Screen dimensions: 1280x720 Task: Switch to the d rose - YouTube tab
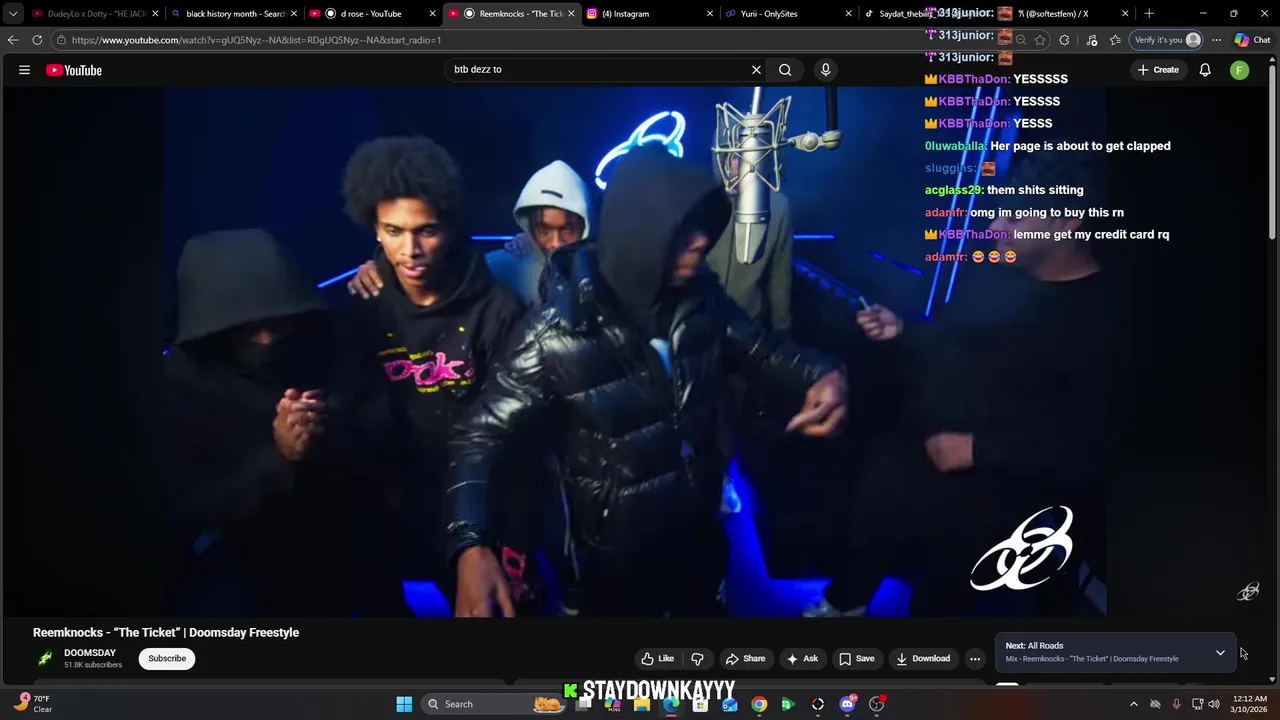tap(370, 14)
